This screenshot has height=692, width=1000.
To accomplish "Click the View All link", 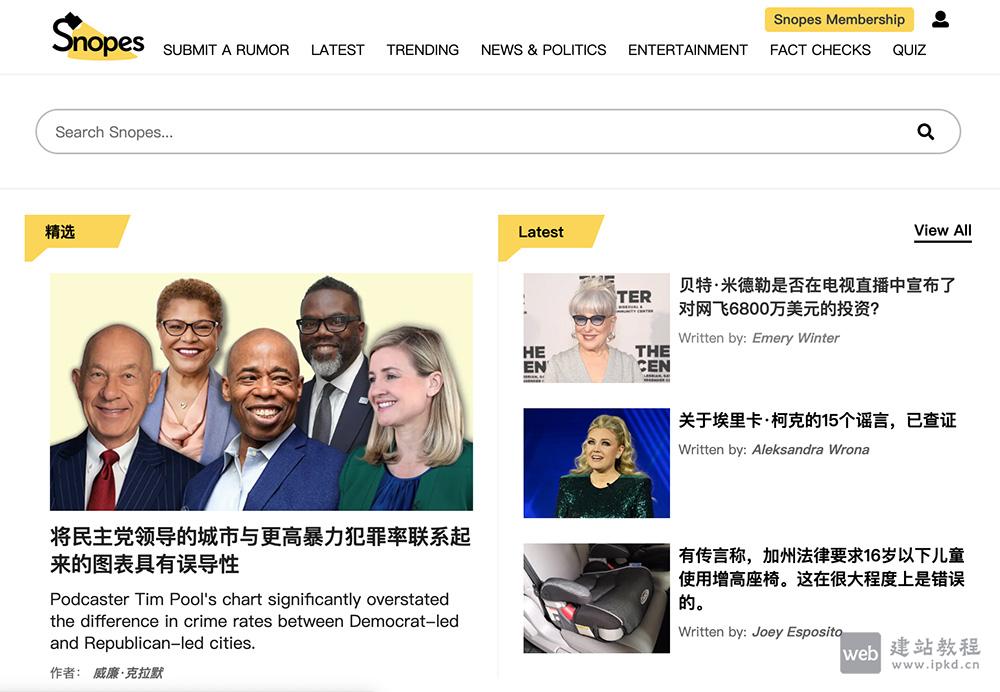I will (942, 230).
